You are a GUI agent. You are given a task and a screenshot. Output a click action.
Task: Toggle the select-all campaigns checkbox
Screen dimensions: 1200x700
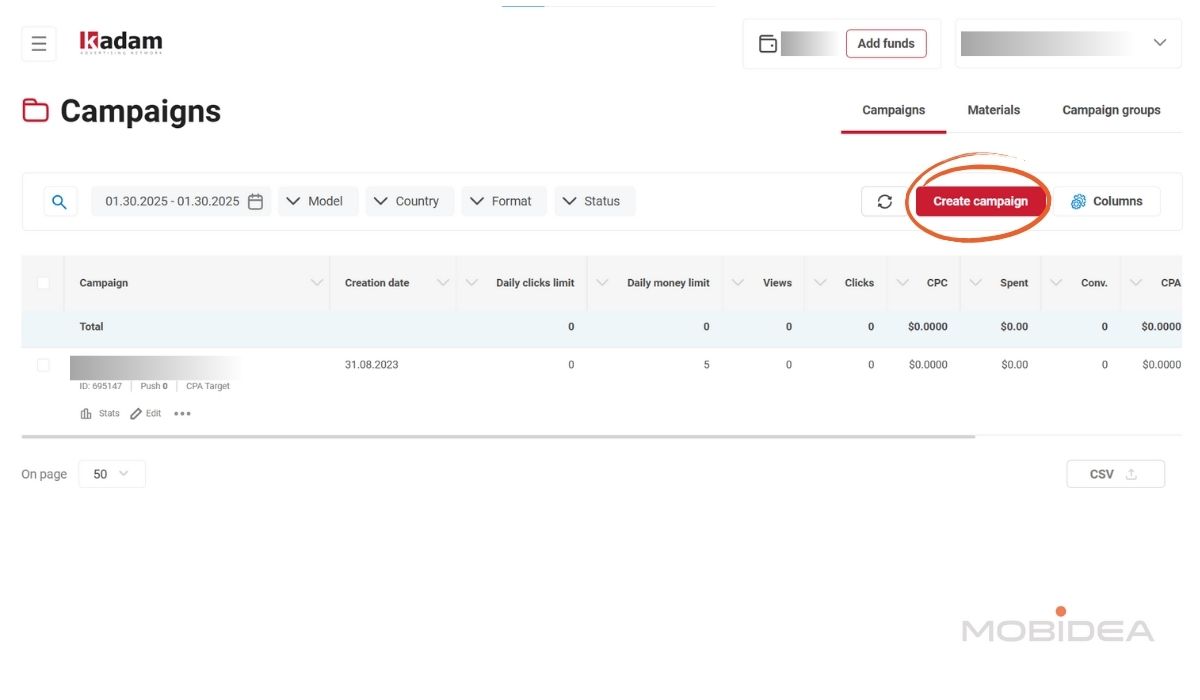tap(43, 283)
